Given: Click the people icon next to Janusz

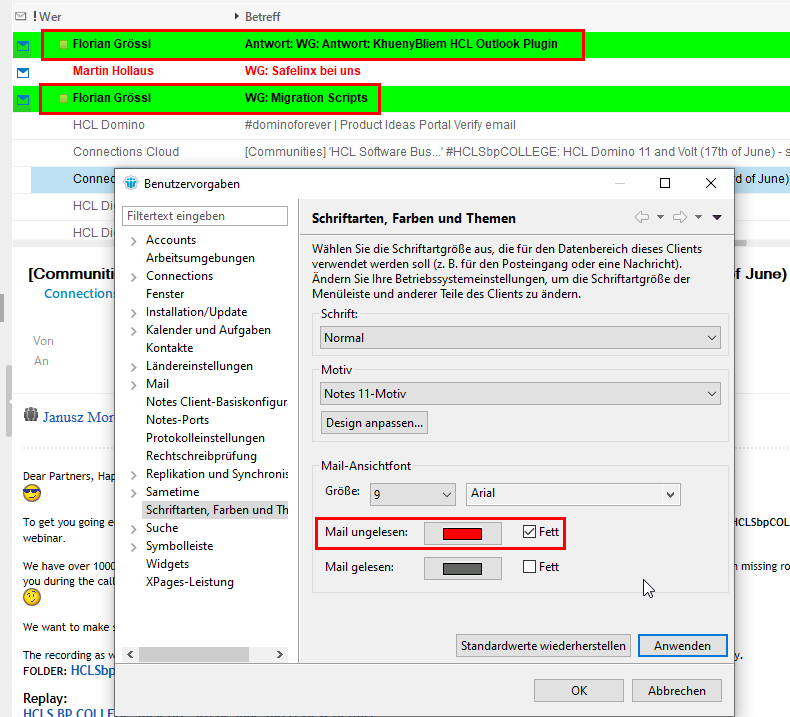Looking at the screenshot, I should [30, 415].
